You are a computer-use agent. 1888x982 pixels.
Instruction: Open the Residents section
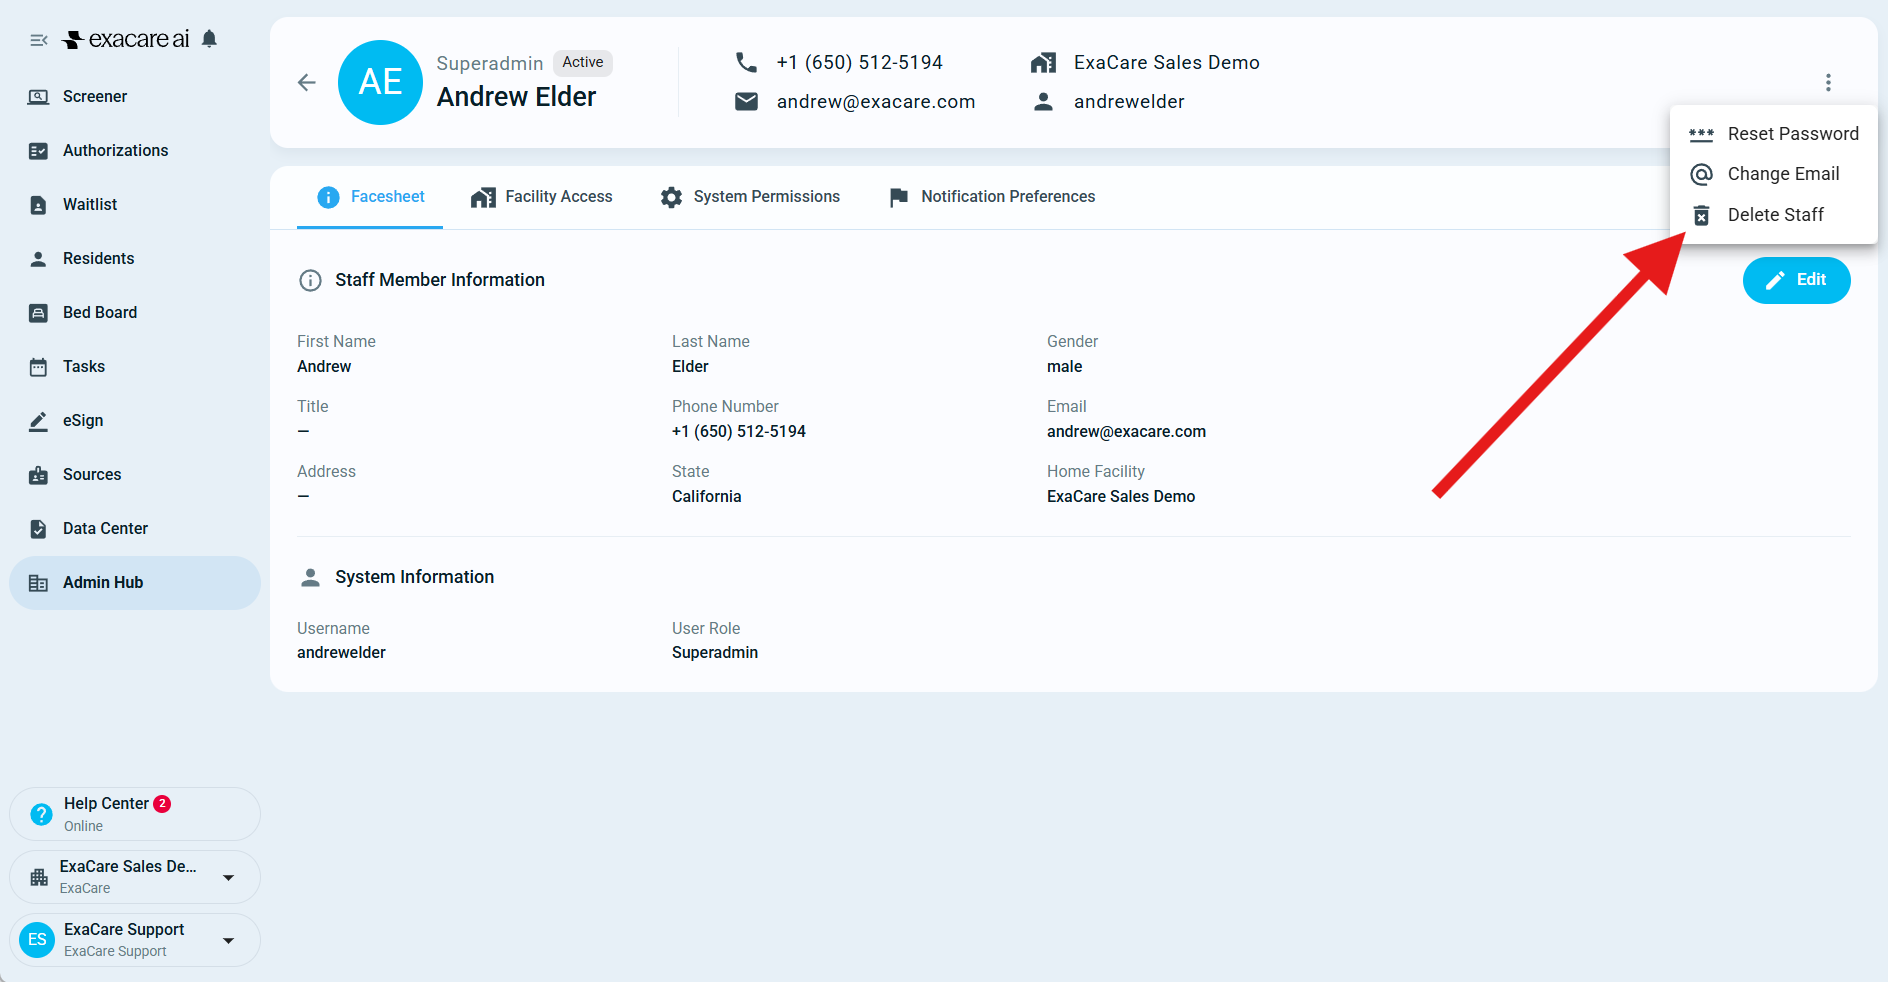135,259
